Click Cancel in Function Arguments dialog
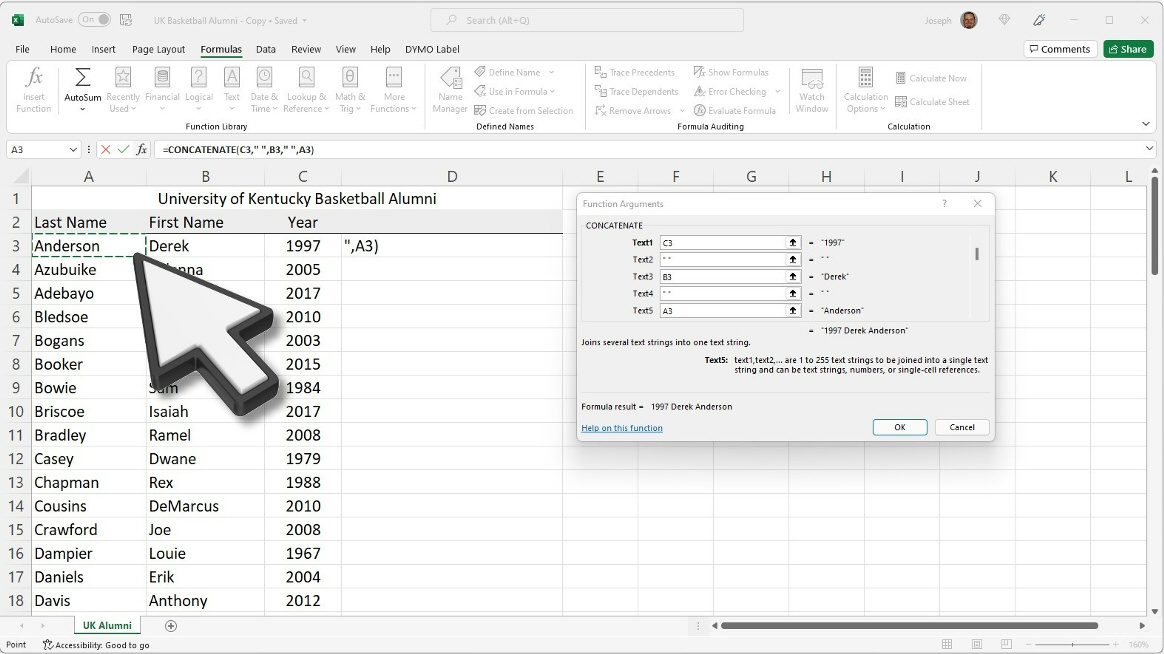Screen dimensions: 1164x654 961,427
